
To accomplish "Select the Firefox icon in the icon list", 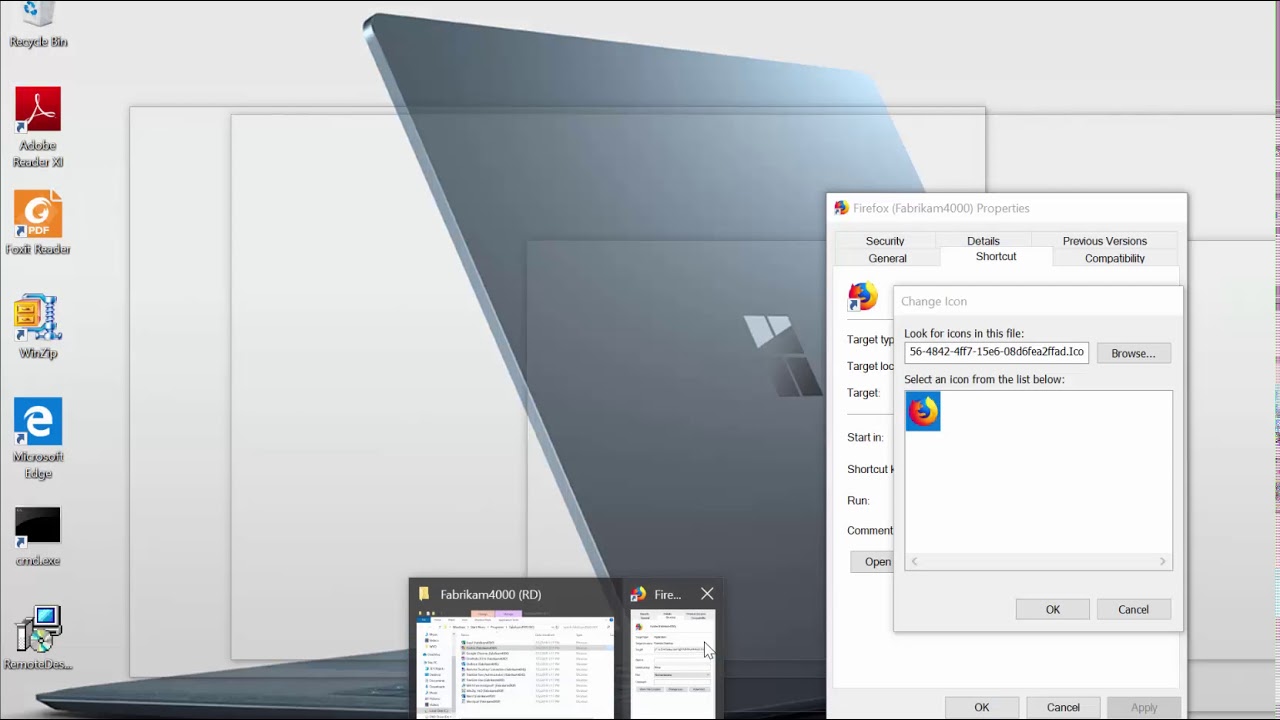I will click(923, 411).
